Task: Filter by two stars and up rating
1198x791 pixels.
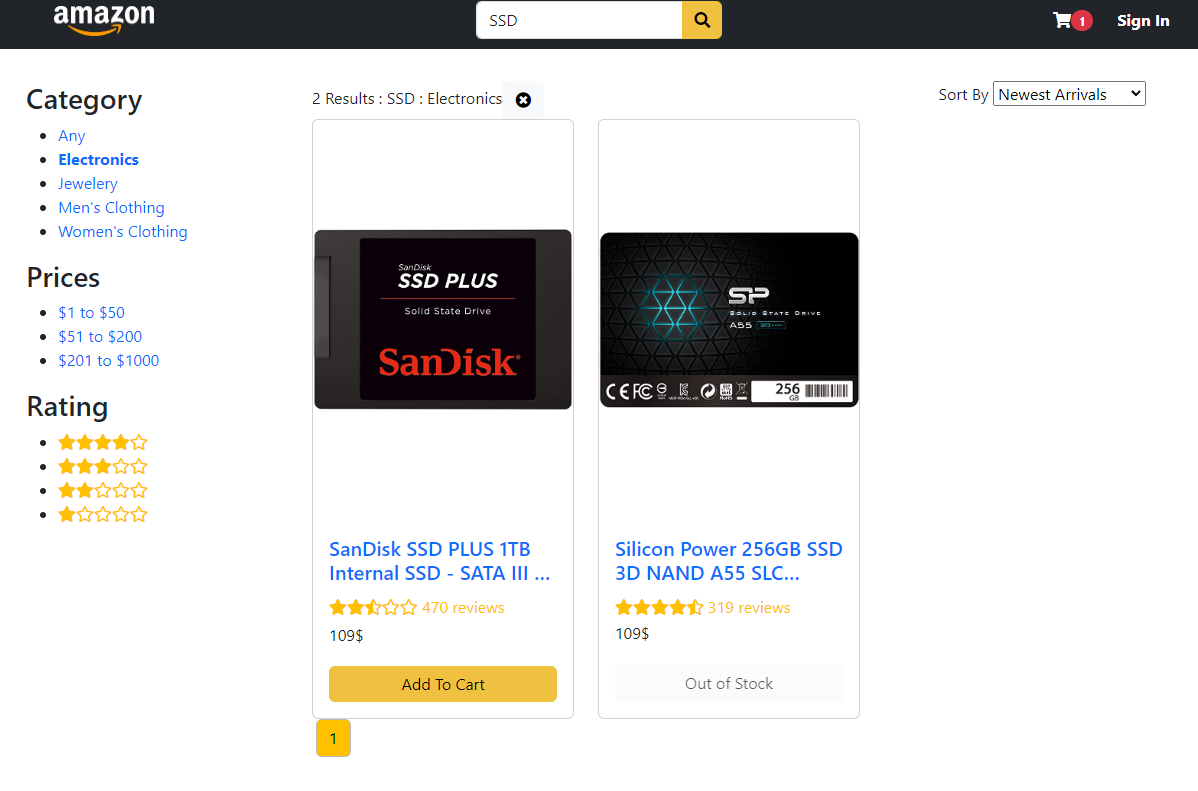Action: pos(102,491)
